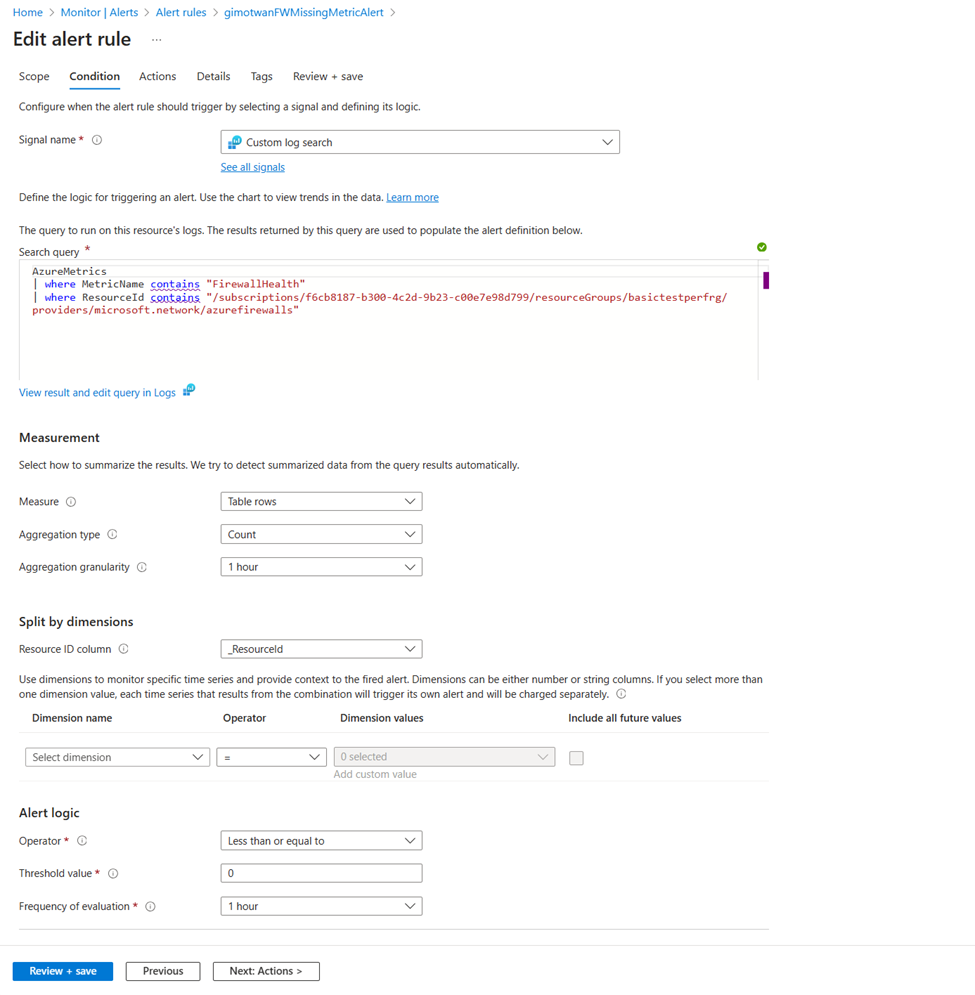
Task: Click the Dimension values column header
Action: pyautogui.click(x=381, y=718)
